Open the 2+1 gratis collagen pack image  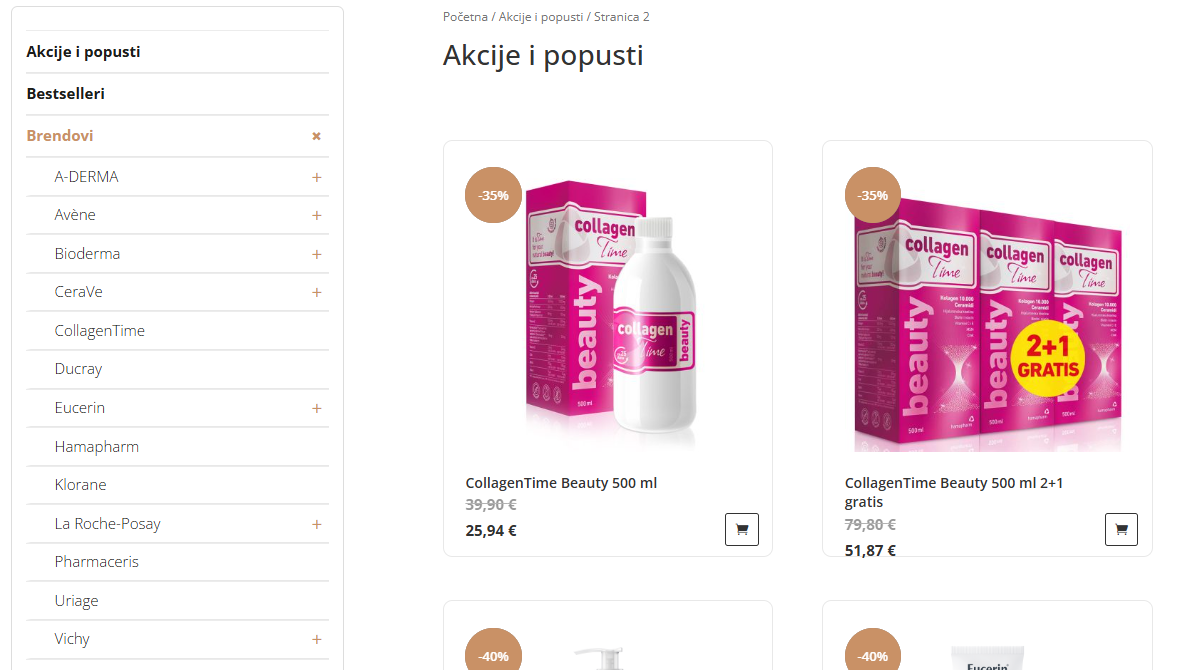(x=987, y=308)
